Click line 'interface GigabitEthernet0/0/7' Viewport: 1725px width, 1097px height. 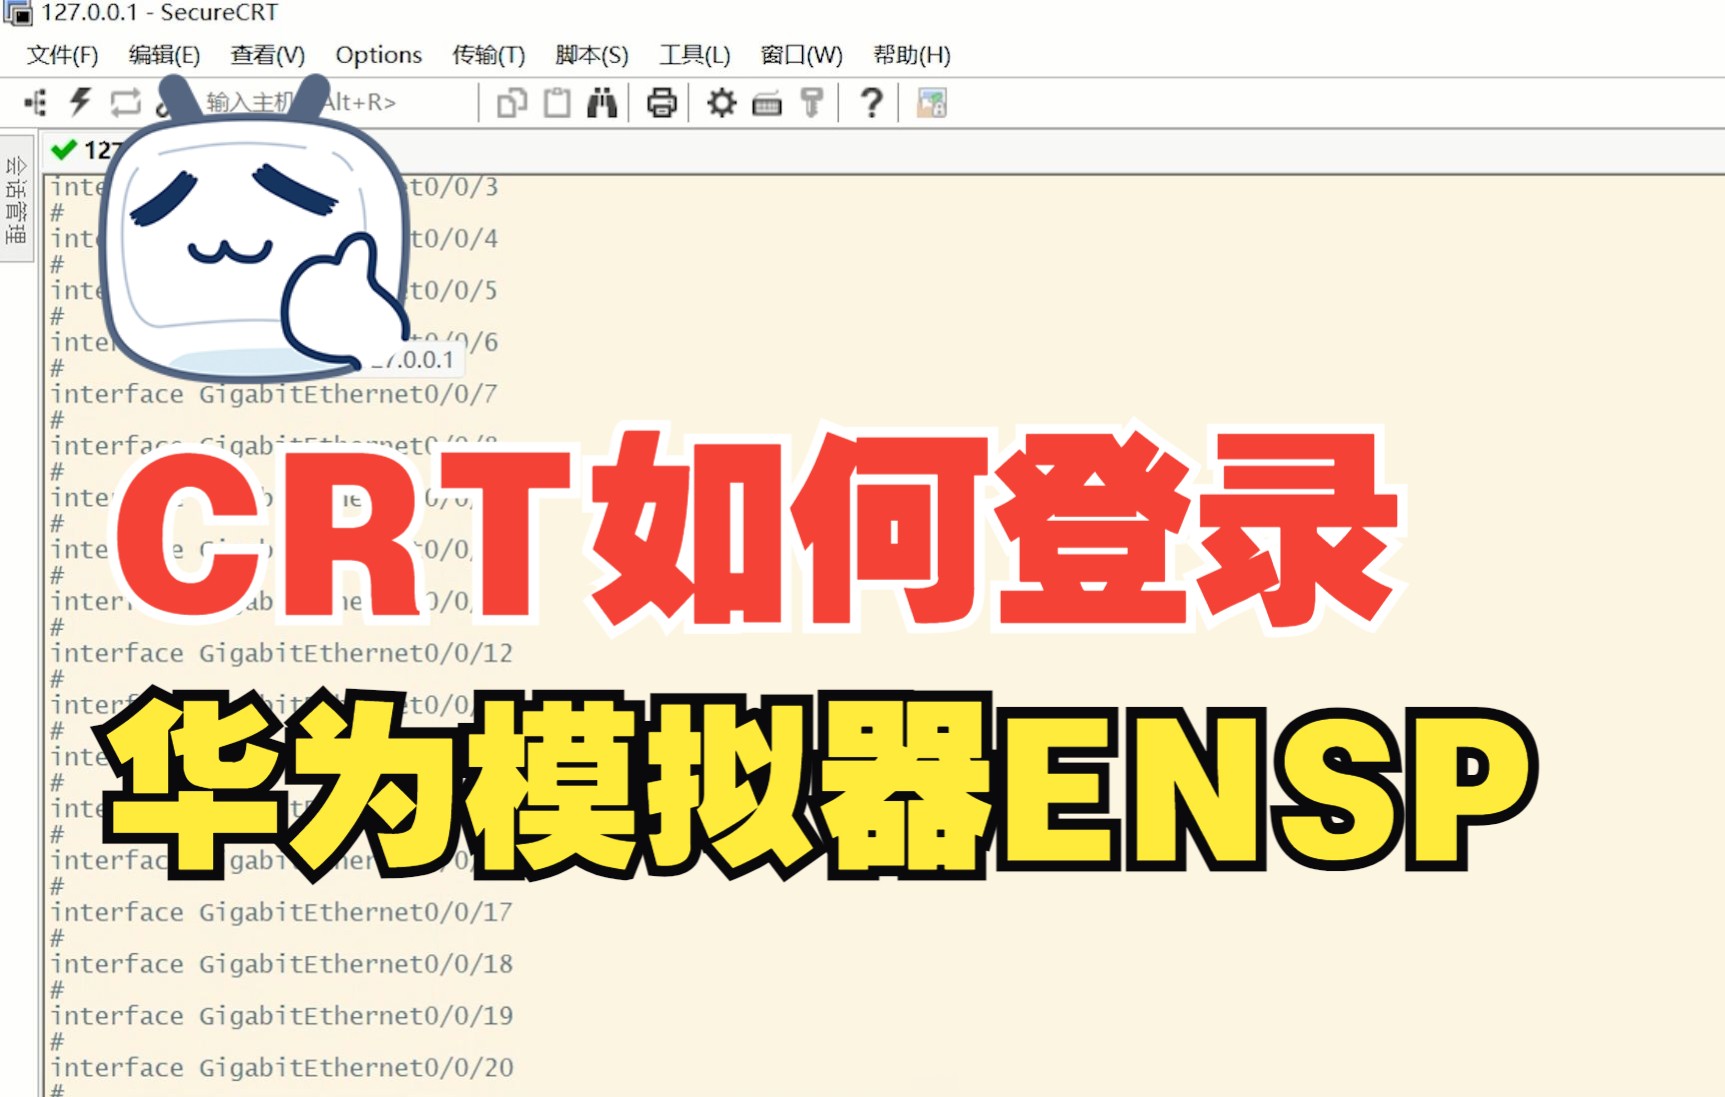coord(274,394)
